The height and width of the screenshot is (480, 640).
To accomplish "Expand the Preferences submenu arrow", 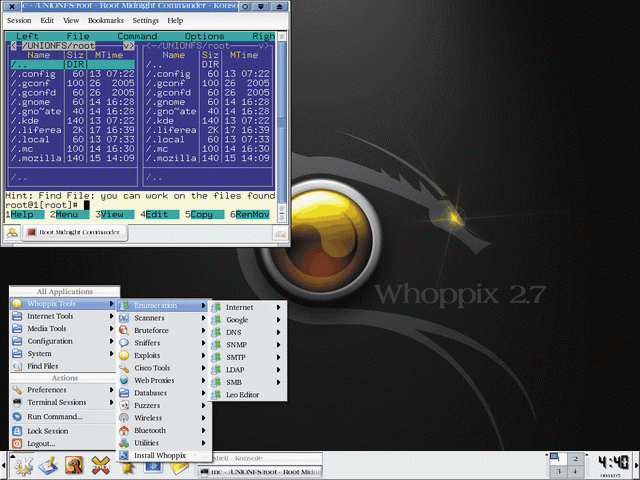I will 111,390.
